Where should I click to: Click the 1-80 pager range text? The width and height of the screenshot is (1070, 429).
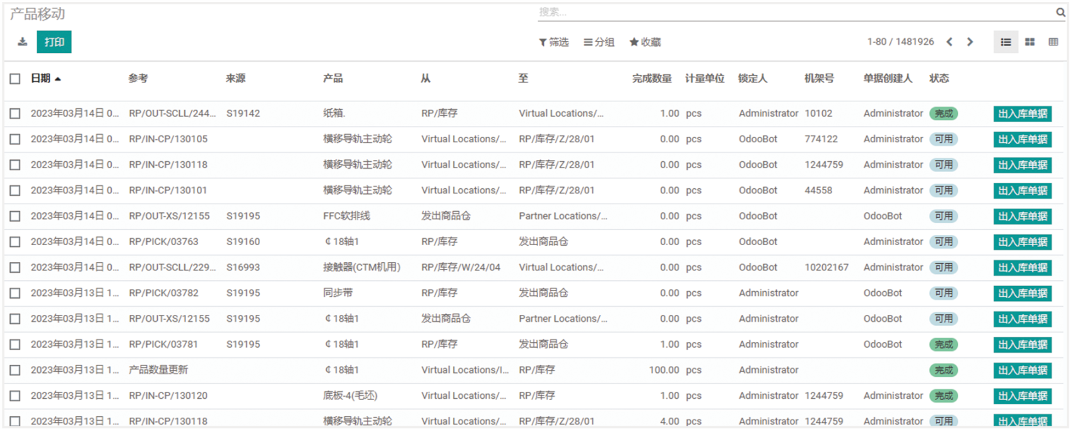900,42
